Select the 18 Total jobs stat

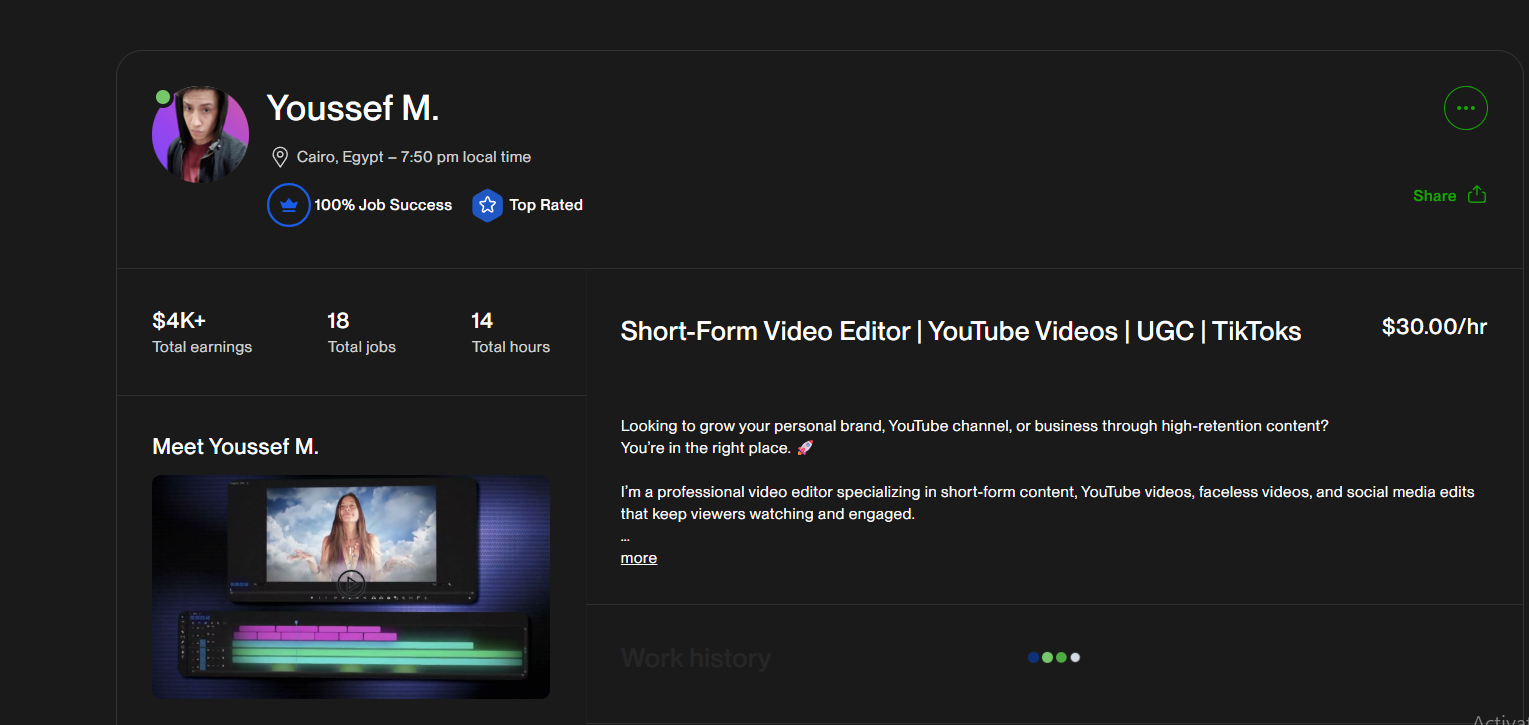tap(362, 333)
